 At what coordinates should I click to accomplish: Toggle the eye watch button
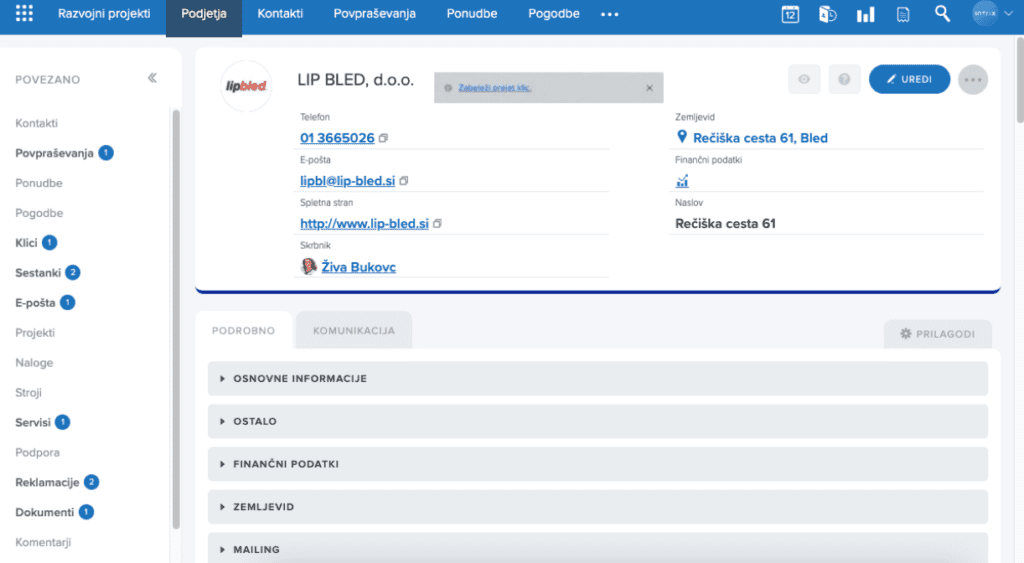(804, 79)
